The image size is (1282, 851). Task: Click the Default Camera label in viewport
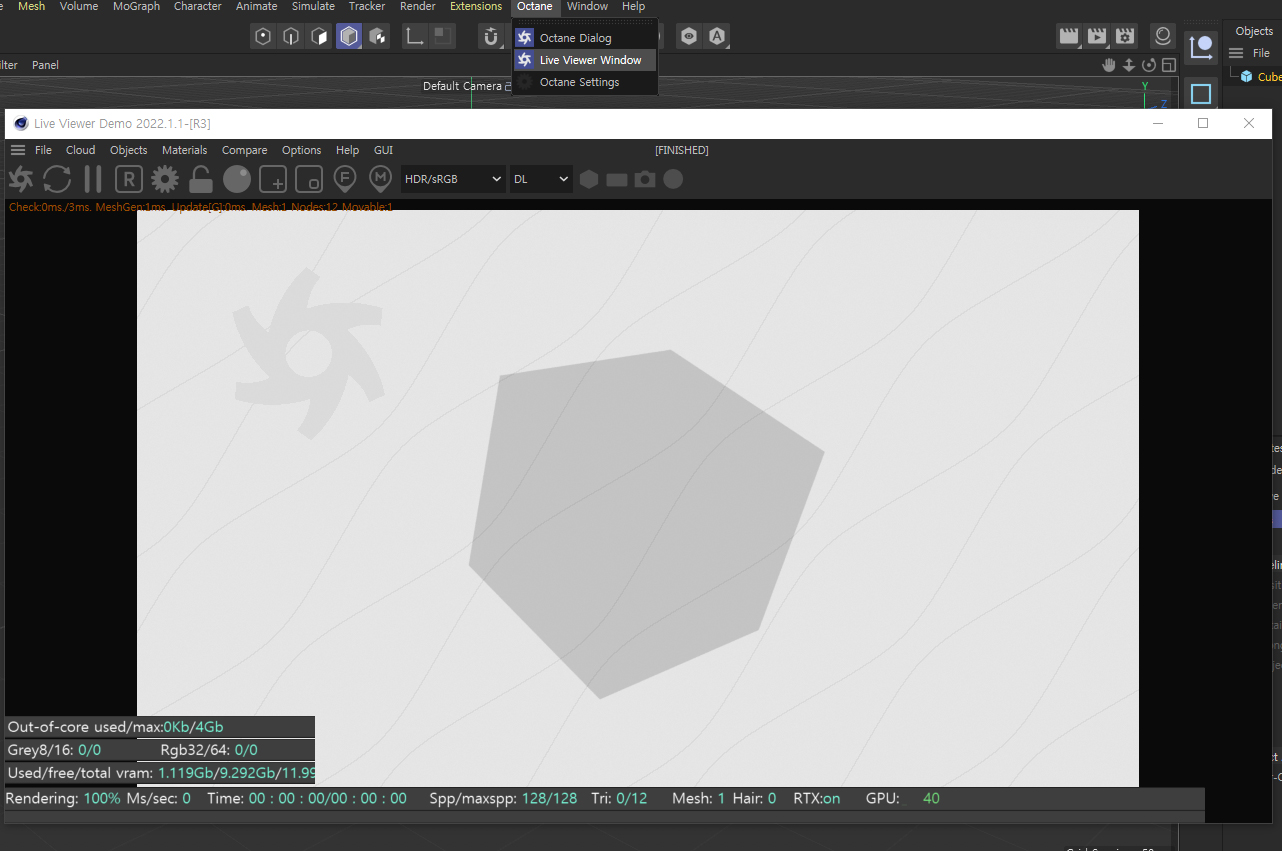(x=462, y=86)
